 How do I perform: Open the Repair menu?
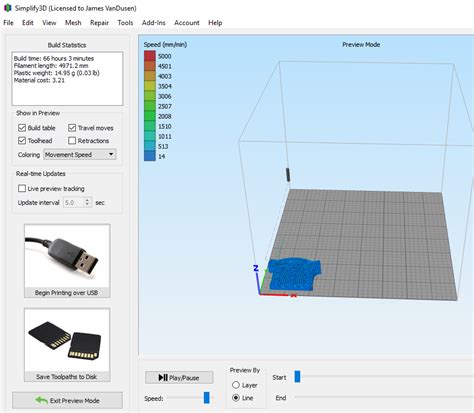99,23
